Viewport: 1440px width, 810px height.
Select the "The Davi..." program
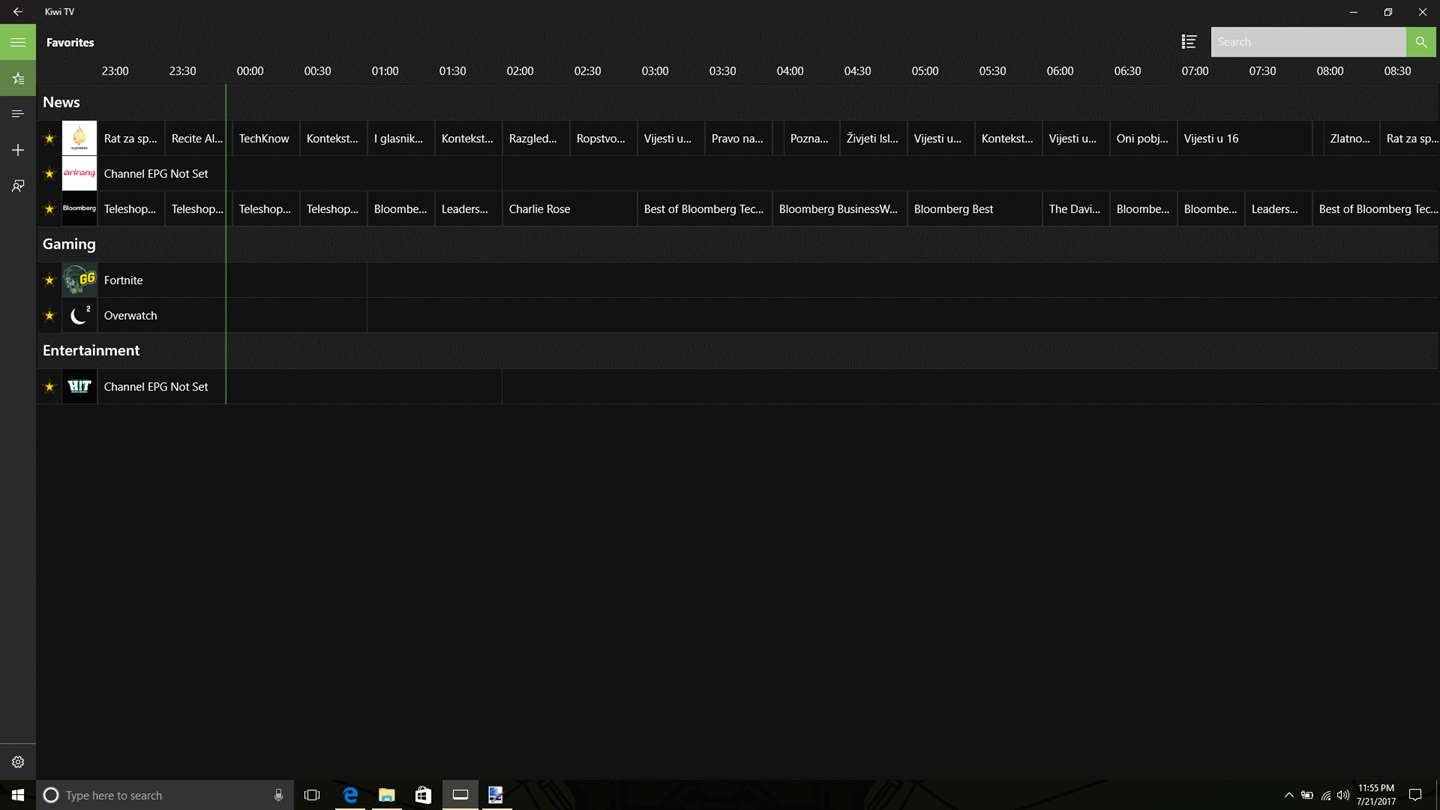1076,209
